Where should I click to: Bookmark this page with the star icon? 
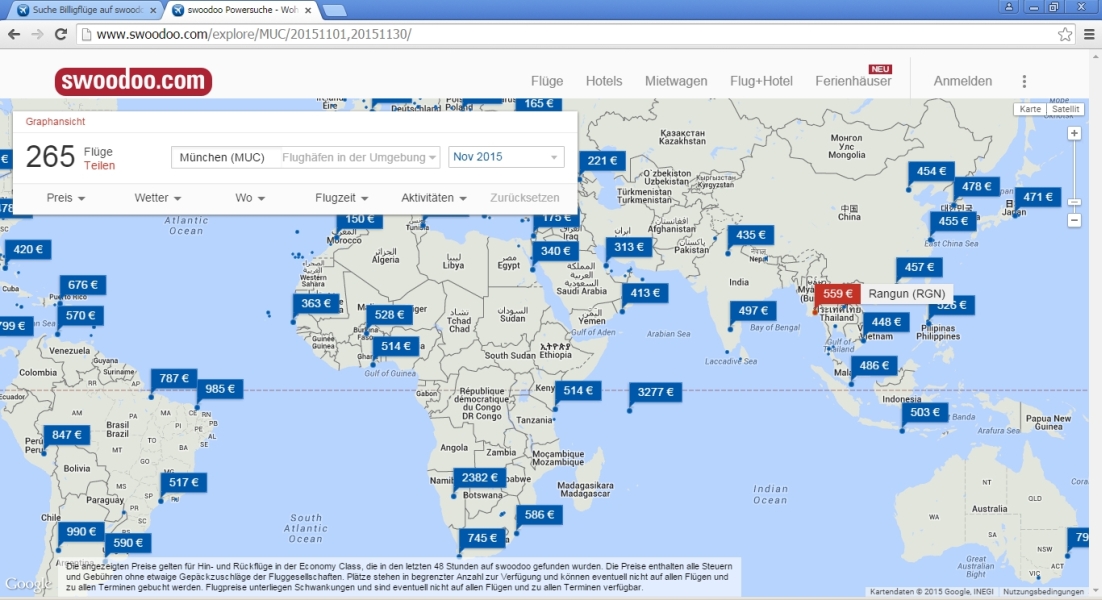point(1065,34)
